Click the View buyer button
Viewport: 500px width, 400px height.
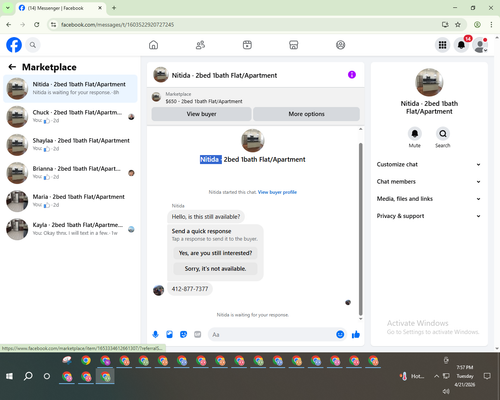[201, 114]
